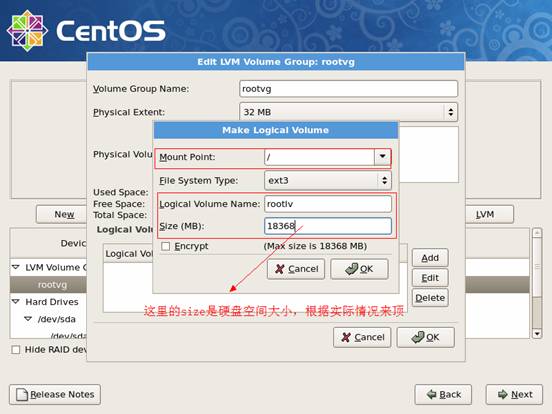
Task: Open Release Notes
Action: [55, 394]
